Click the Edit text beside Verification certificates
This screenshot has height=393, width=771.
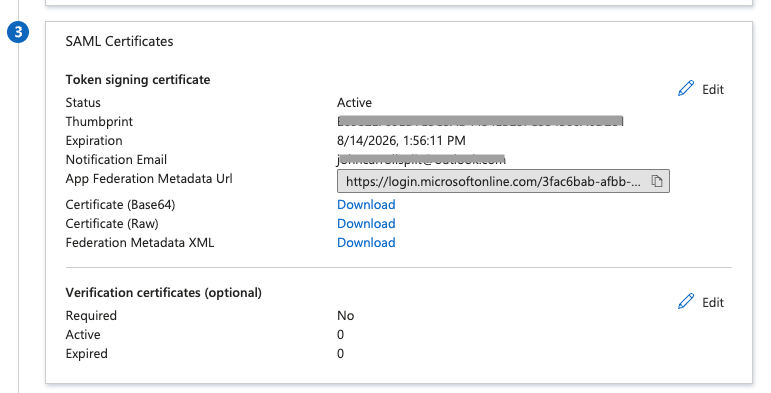click(x=712, y=302)
